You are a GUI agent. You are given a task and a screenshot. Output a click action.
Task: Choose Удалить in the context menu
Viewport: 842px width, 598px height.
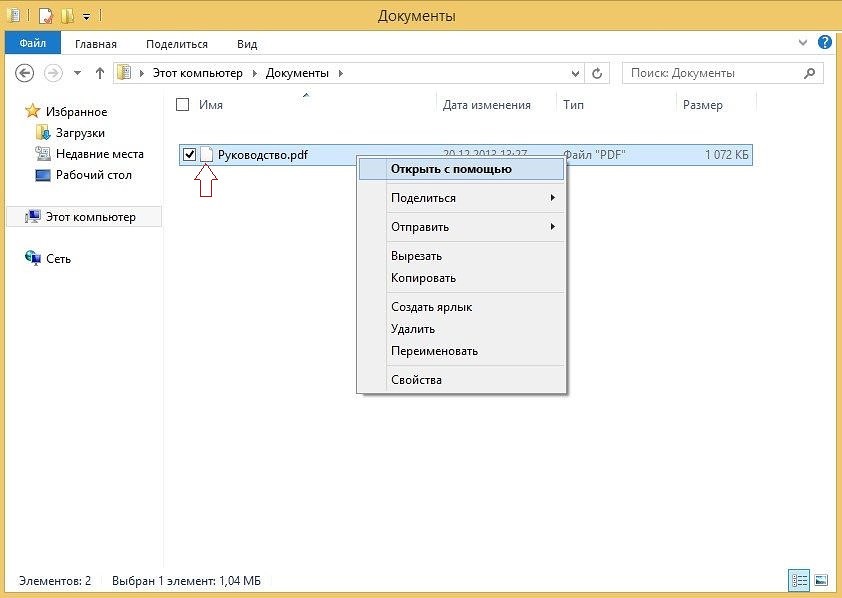[461, 329]
